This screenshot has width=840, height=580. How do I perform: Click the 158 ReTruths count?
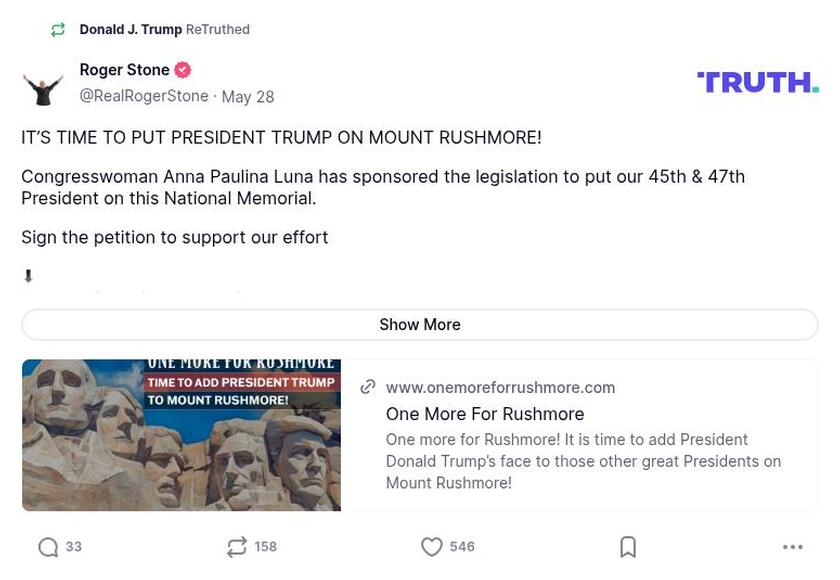click(265, 547)
